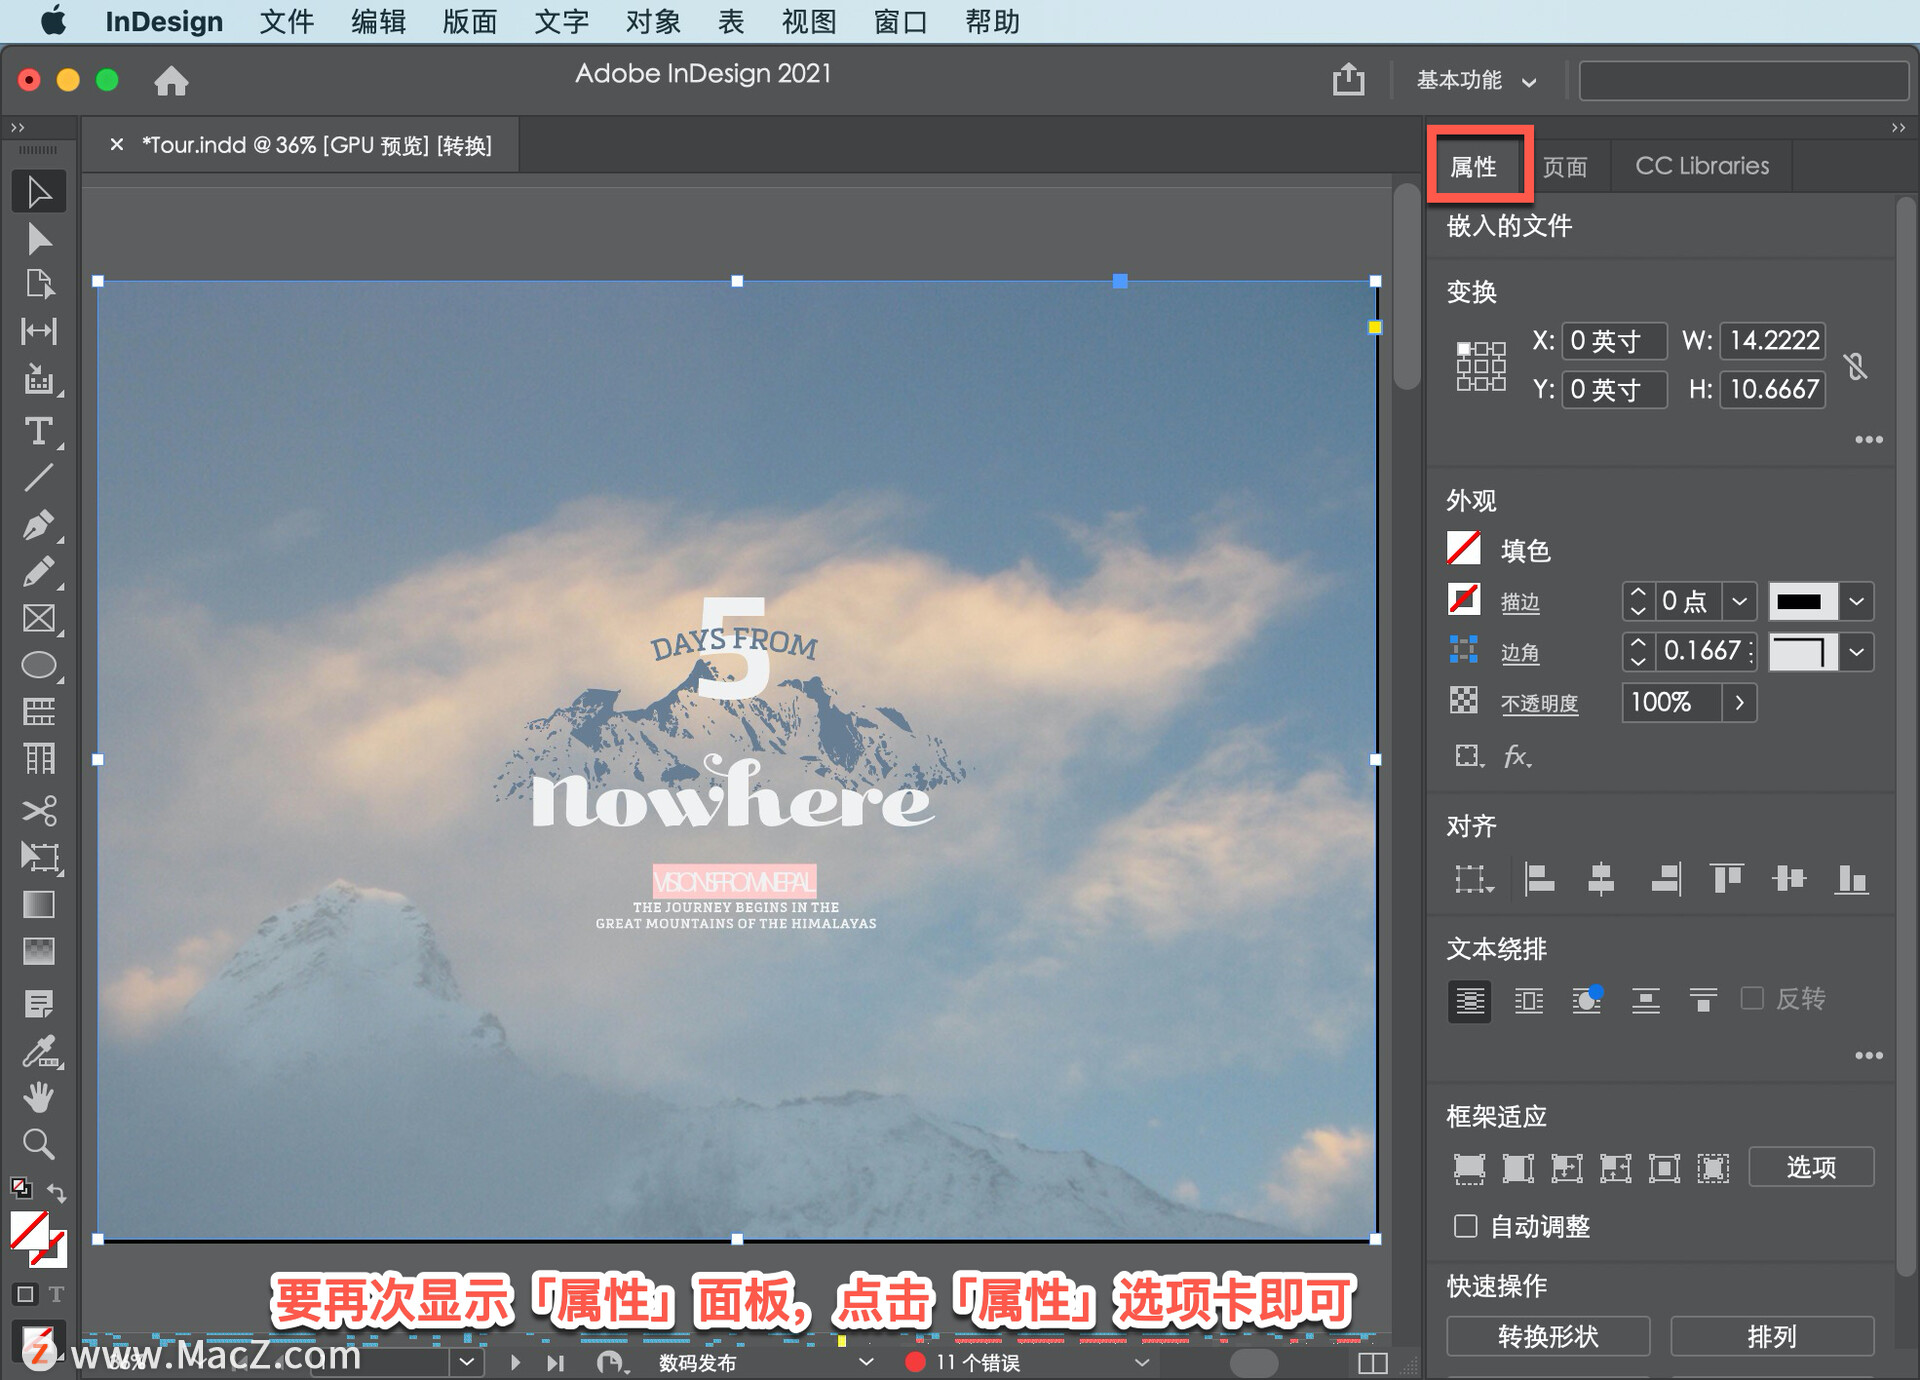
Task: Select the Type tool
Action: pyautogui.click(x=39, y=431)
